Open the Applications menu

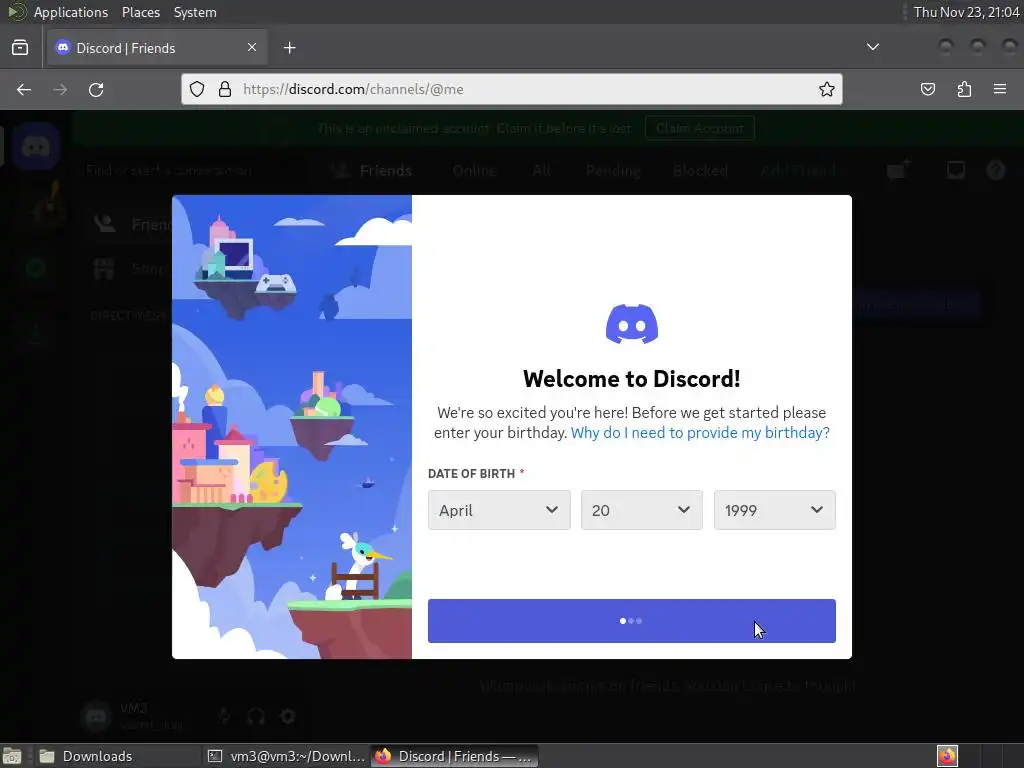(71, 12)
